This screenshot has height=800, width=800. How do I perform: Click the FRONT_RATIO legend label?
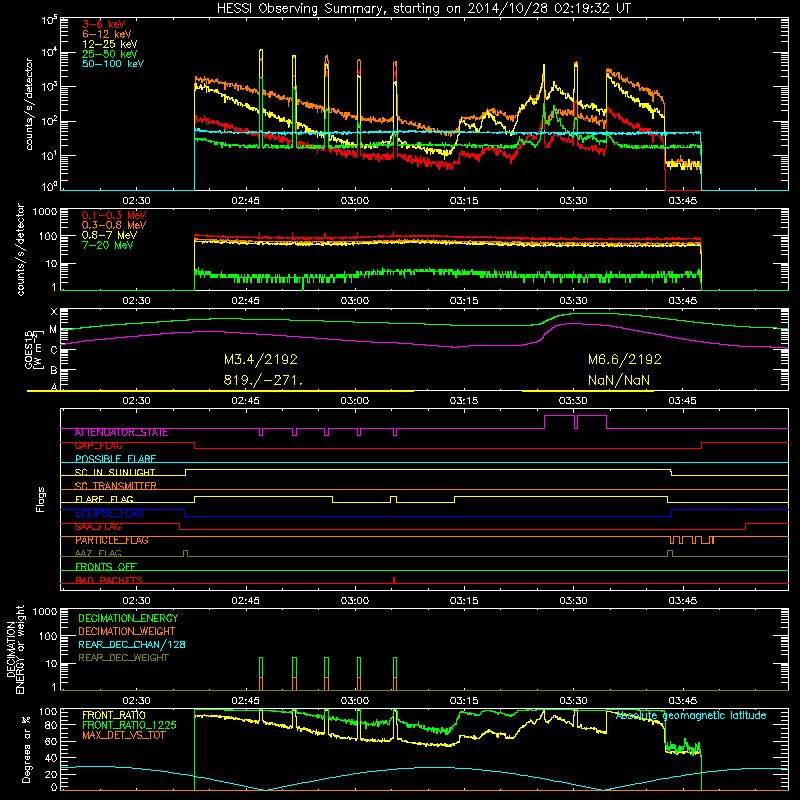point(114,715)
